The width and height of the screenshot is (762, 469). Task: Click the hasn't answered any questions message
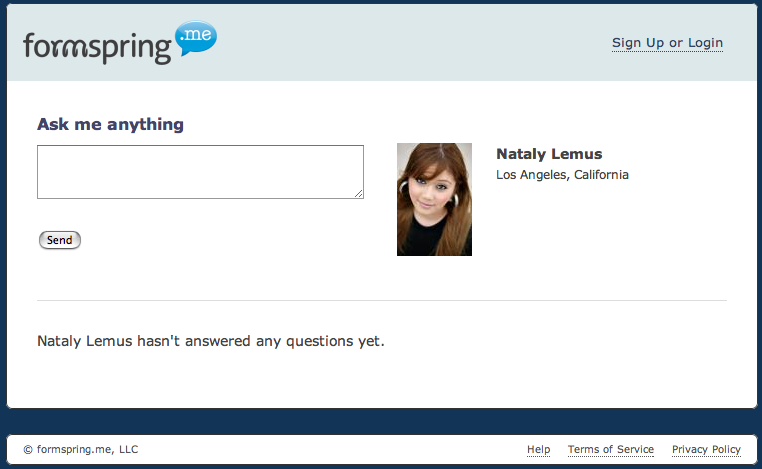[x=210, y=341]
